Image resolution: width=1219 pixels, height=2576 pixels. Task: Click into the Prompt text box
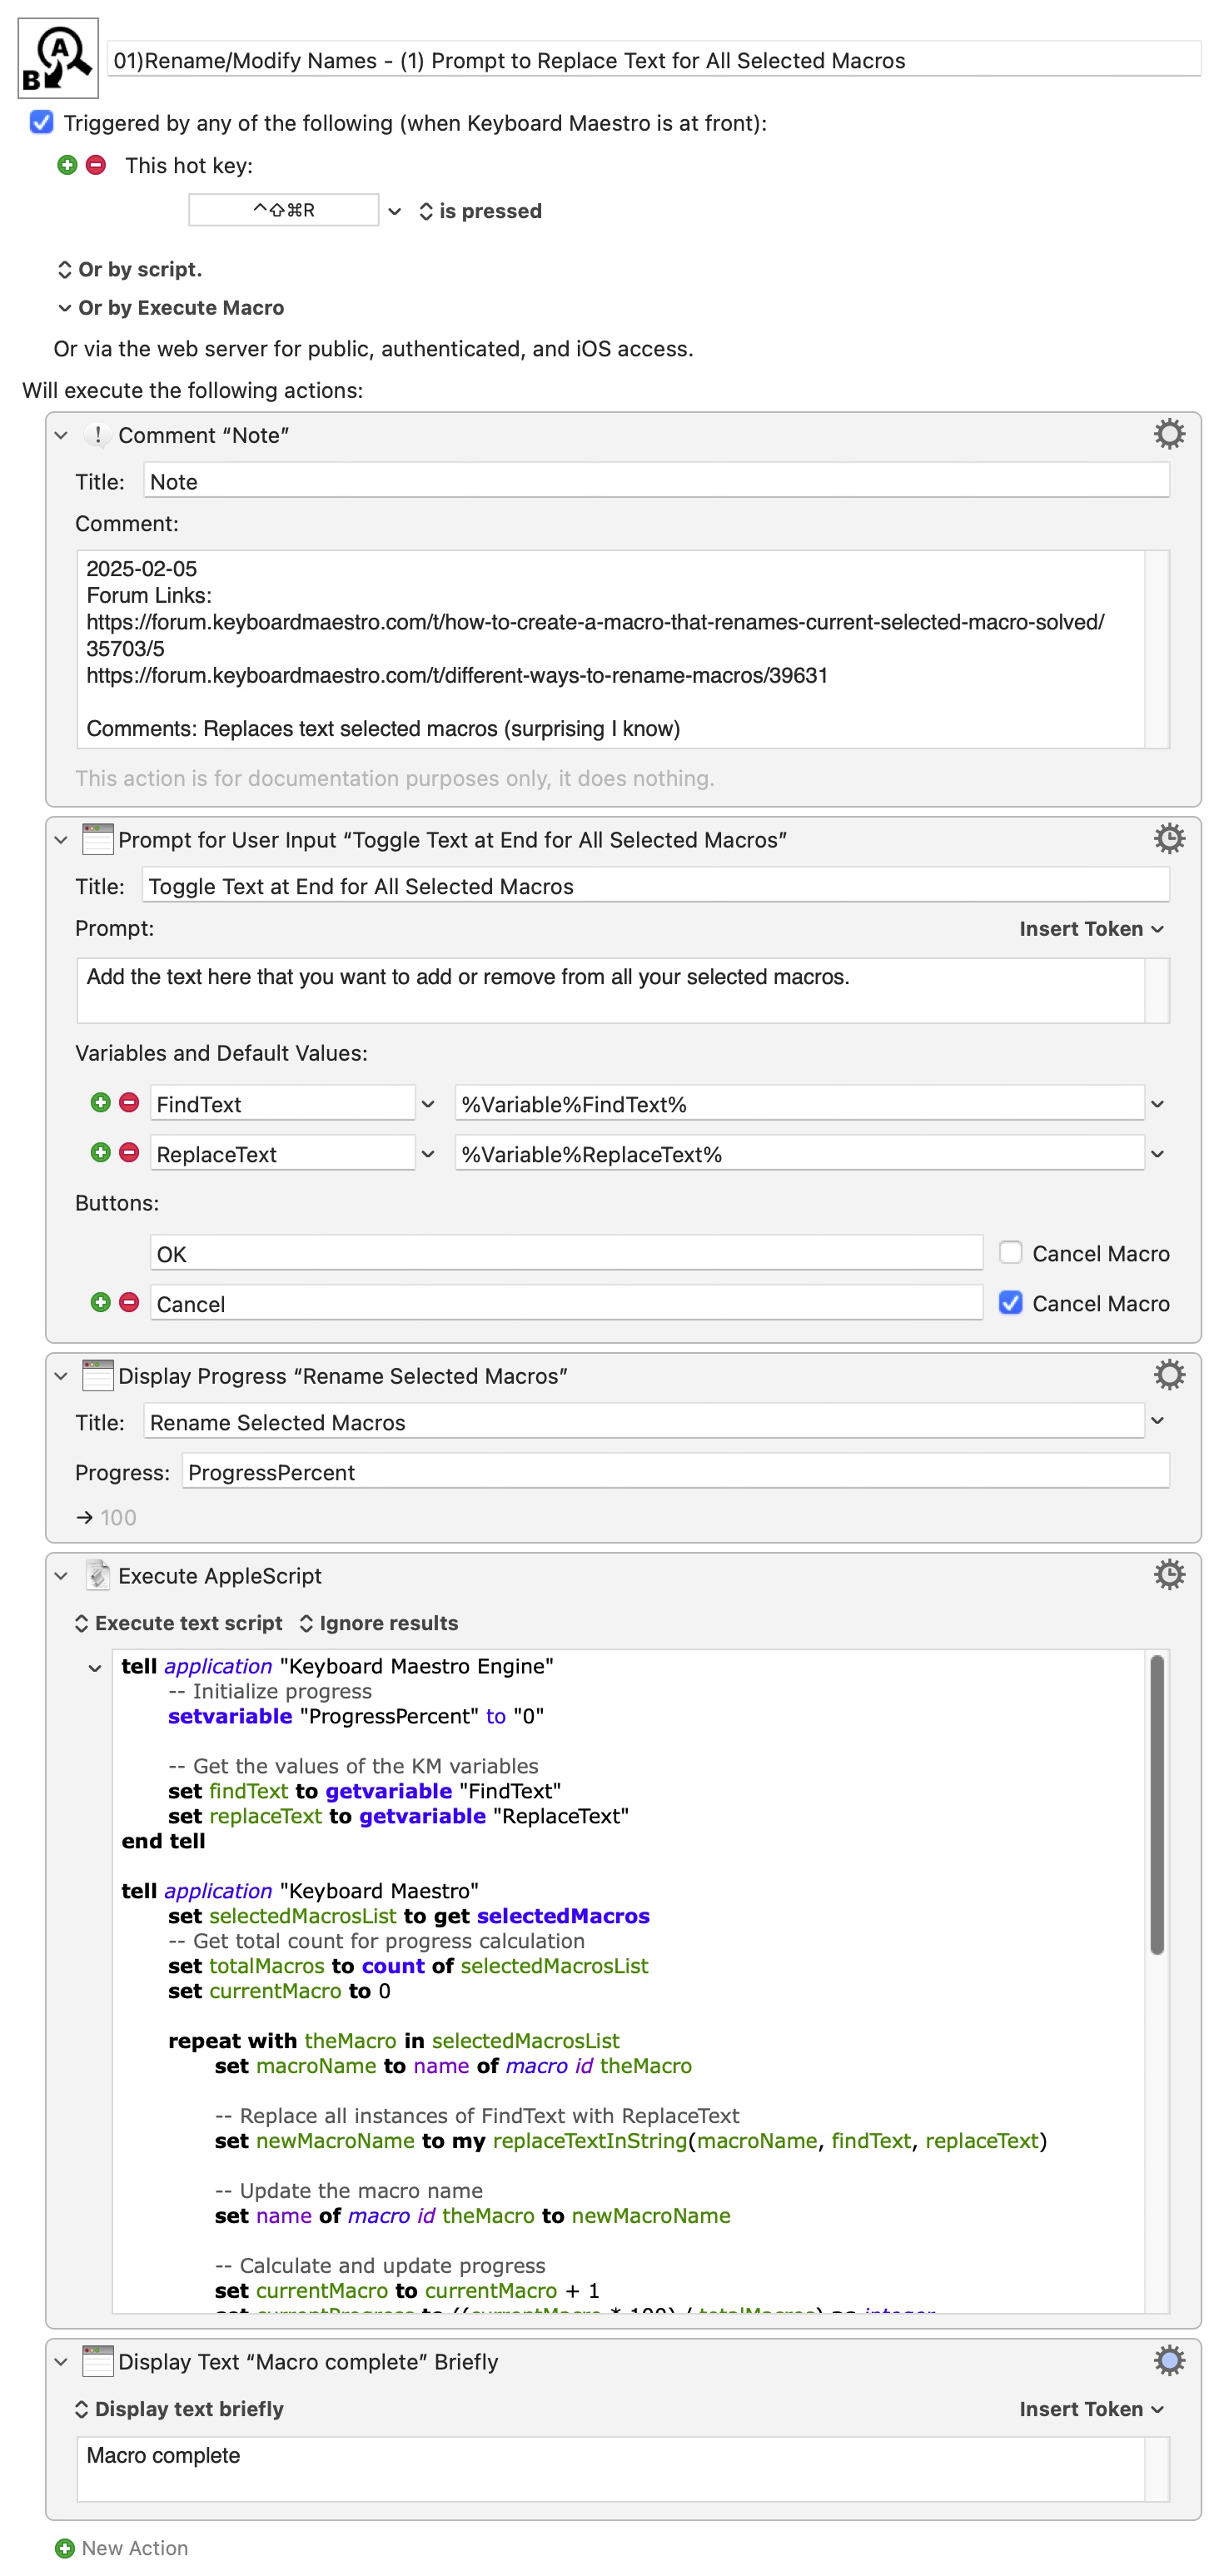610,990
